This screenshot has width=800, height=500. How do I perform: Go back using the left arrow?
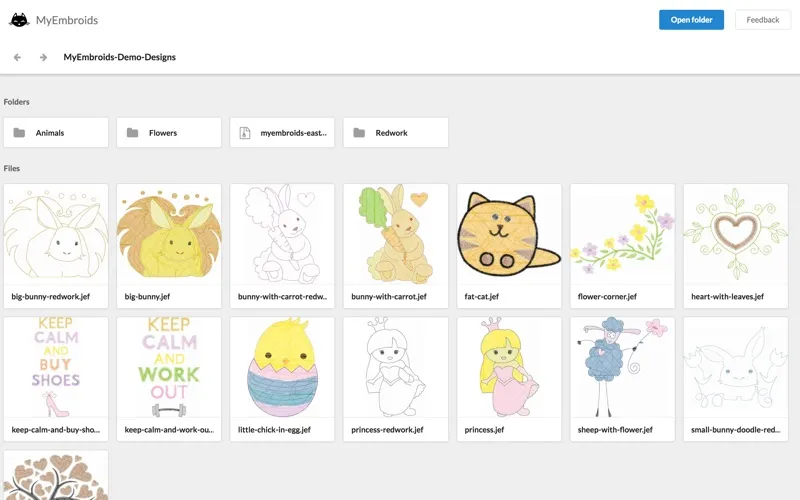tap(17, 57)
